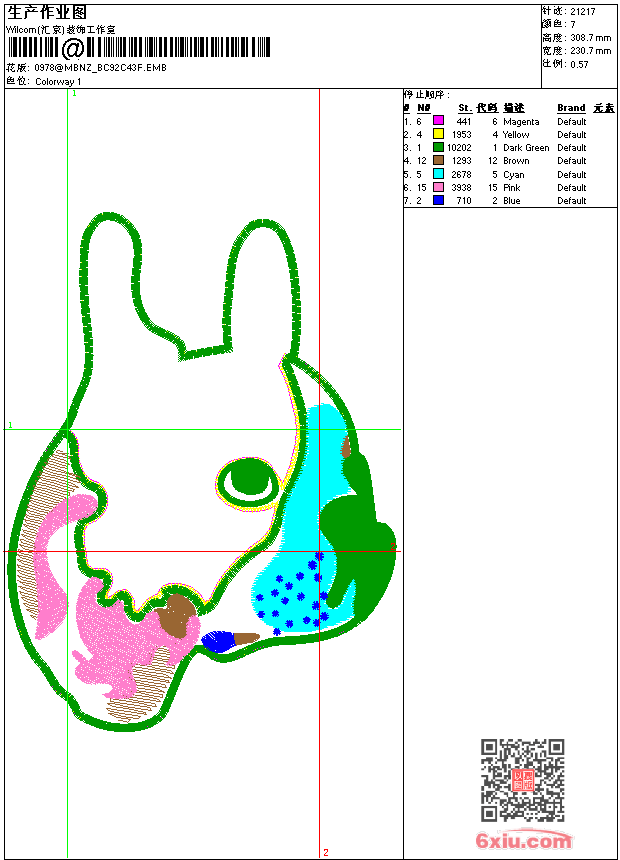Click the QR code image

coord(523,779)
